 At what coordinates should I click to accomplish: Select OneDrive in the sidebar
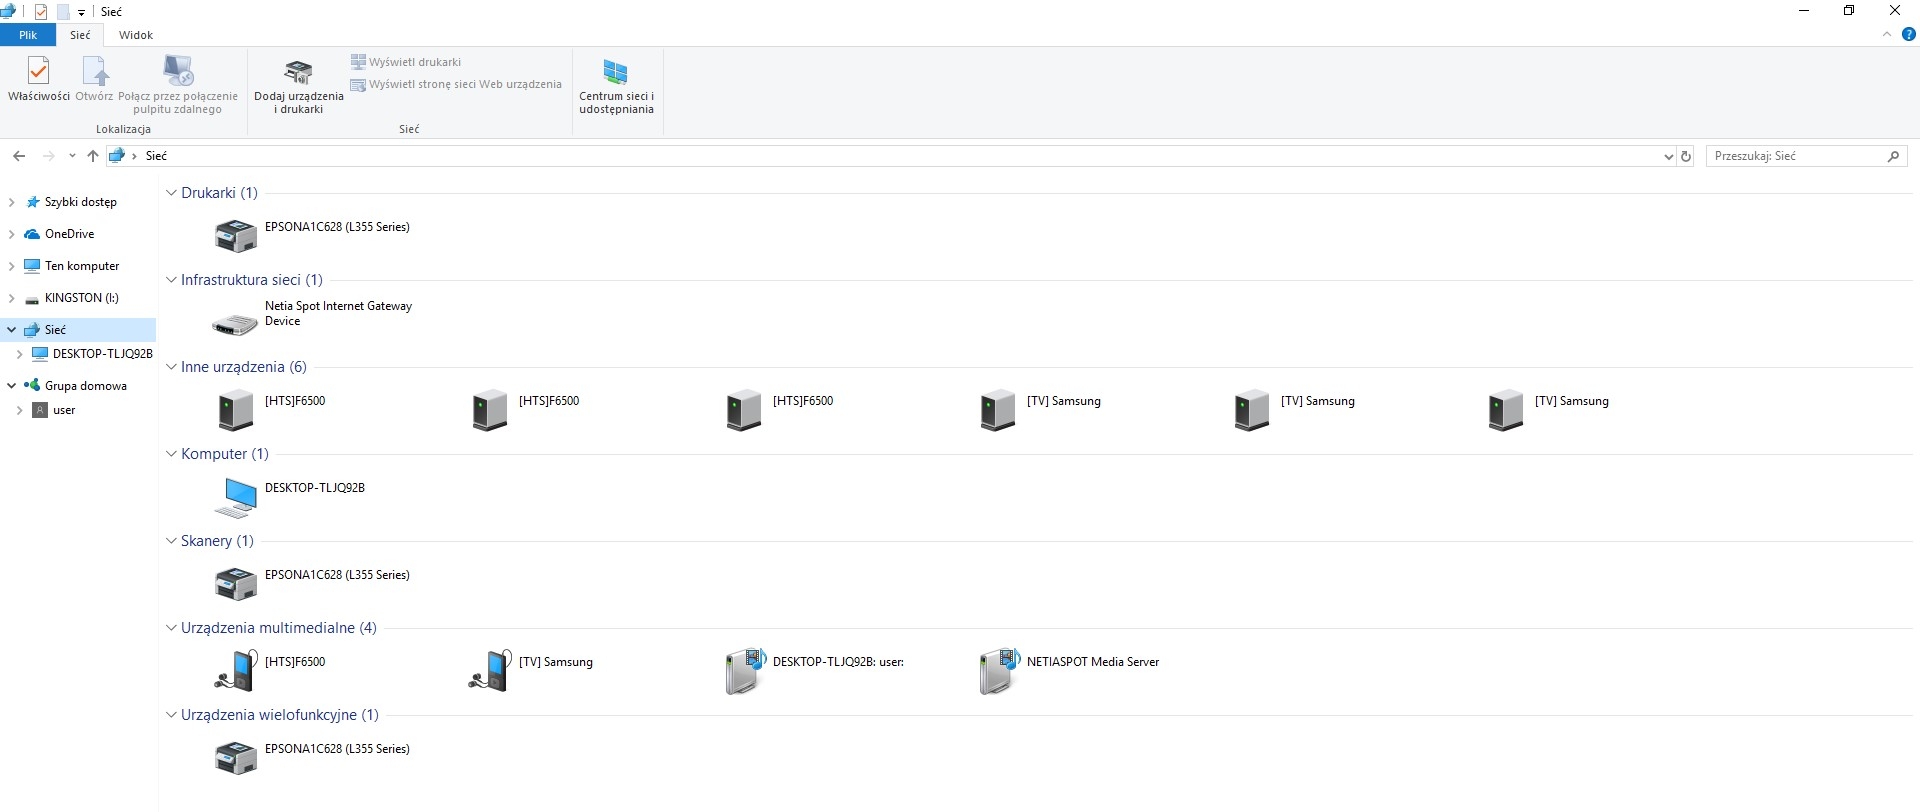[69, 234]
